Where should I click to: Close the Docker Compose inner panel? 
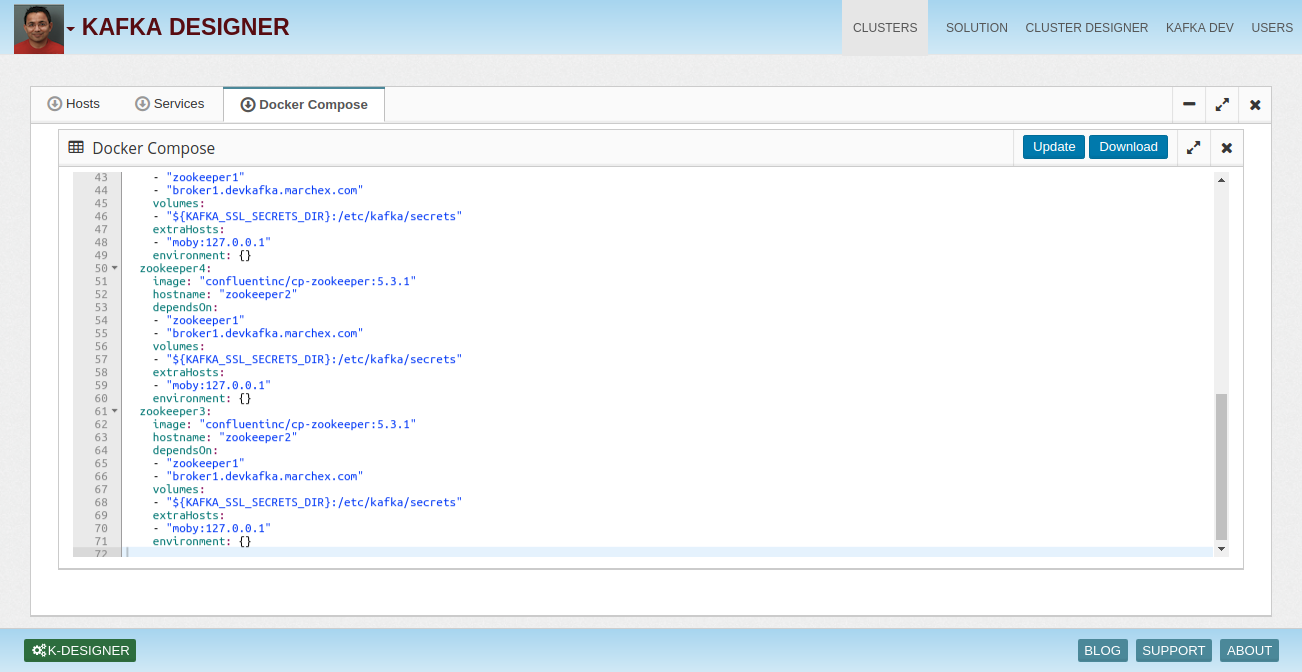pyautogui.click(x=1227, y=147)
